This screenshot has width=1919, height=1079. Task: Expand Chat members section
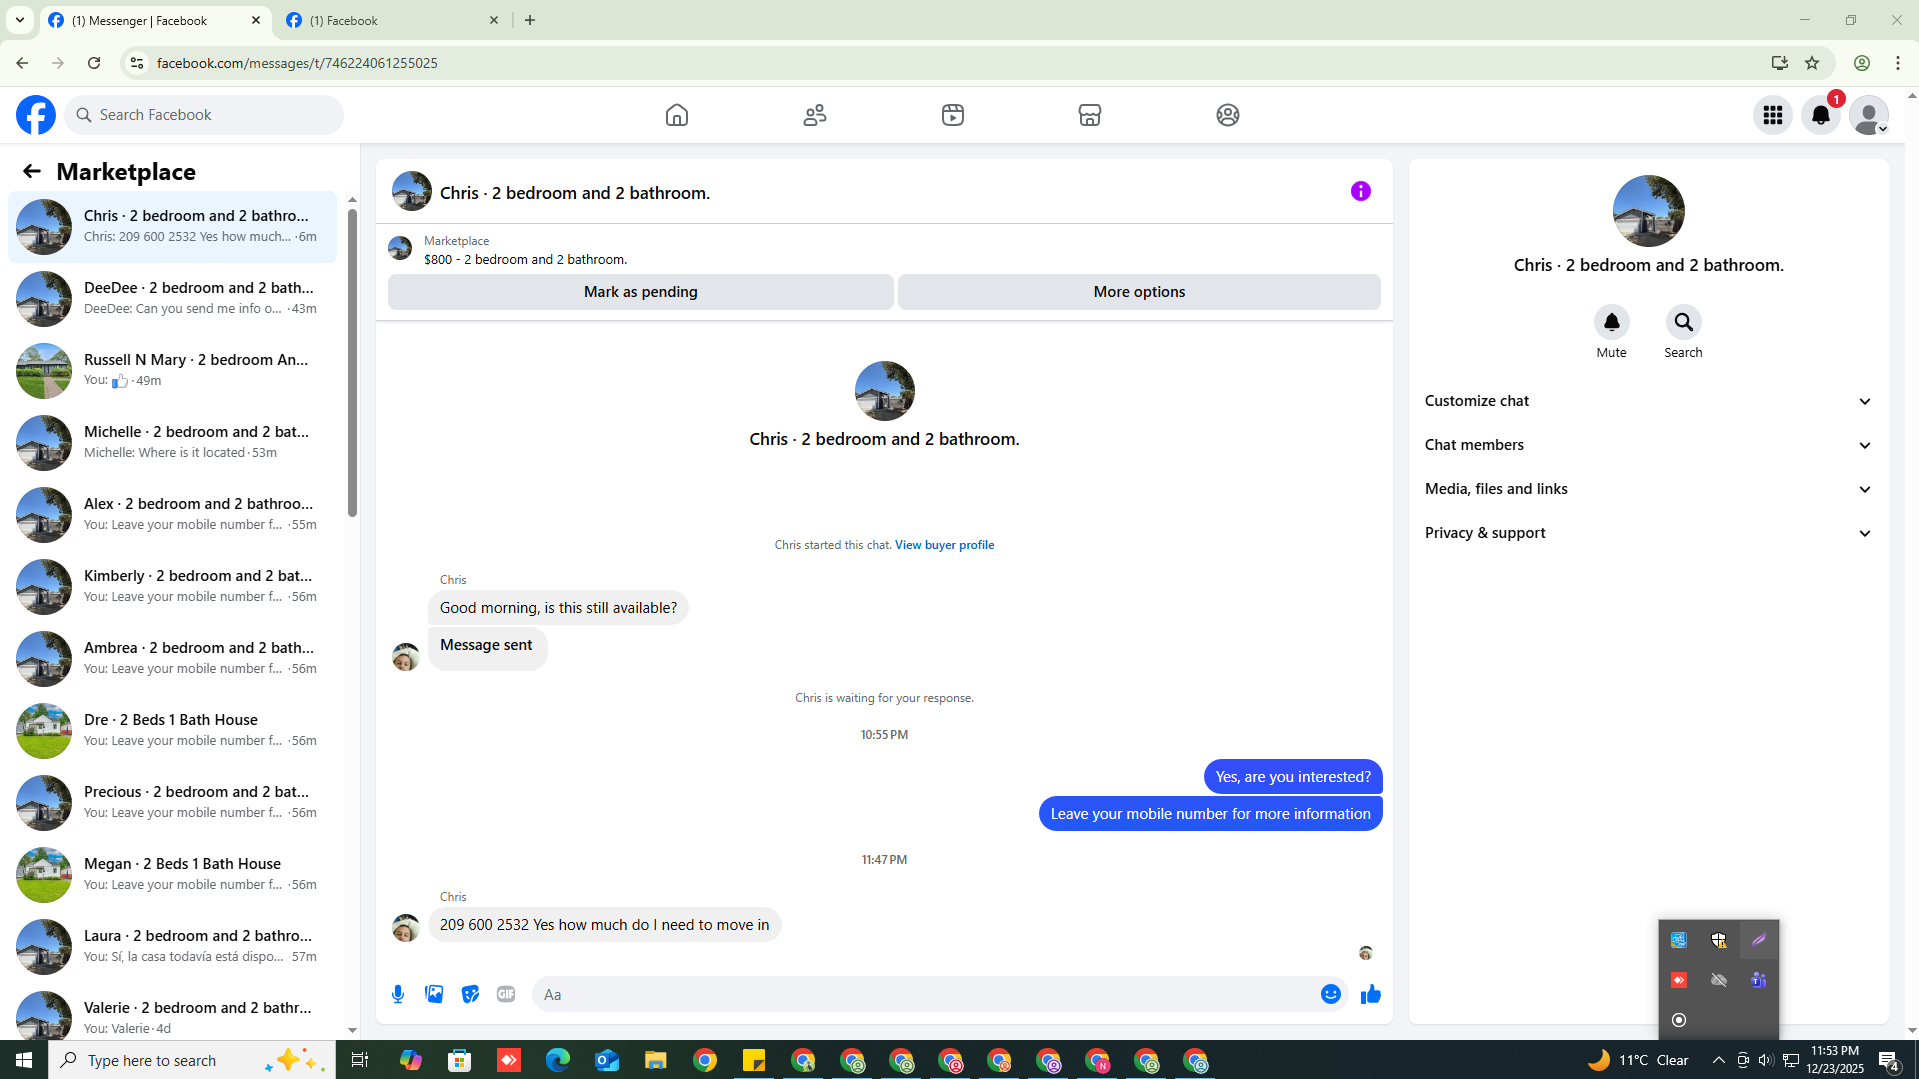click(x=1648, y=445)
